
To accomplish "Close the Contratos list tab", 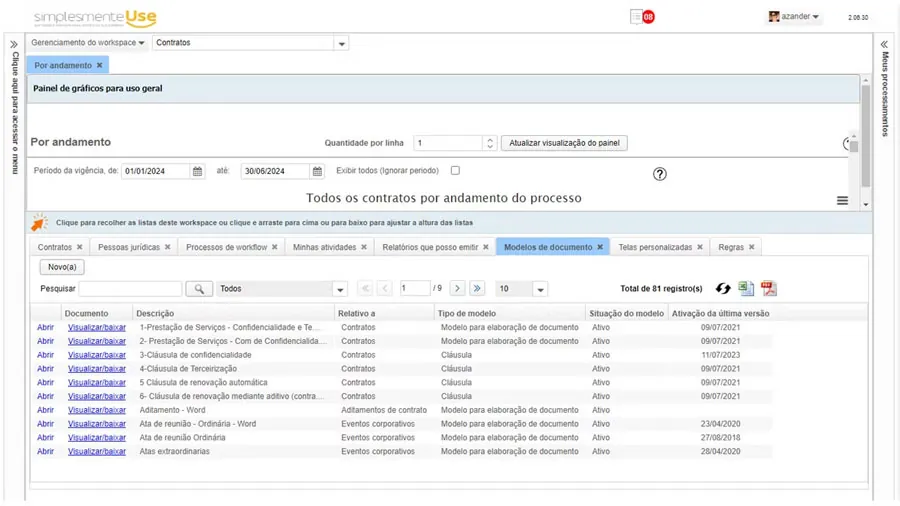I will [x=80, y=247].
